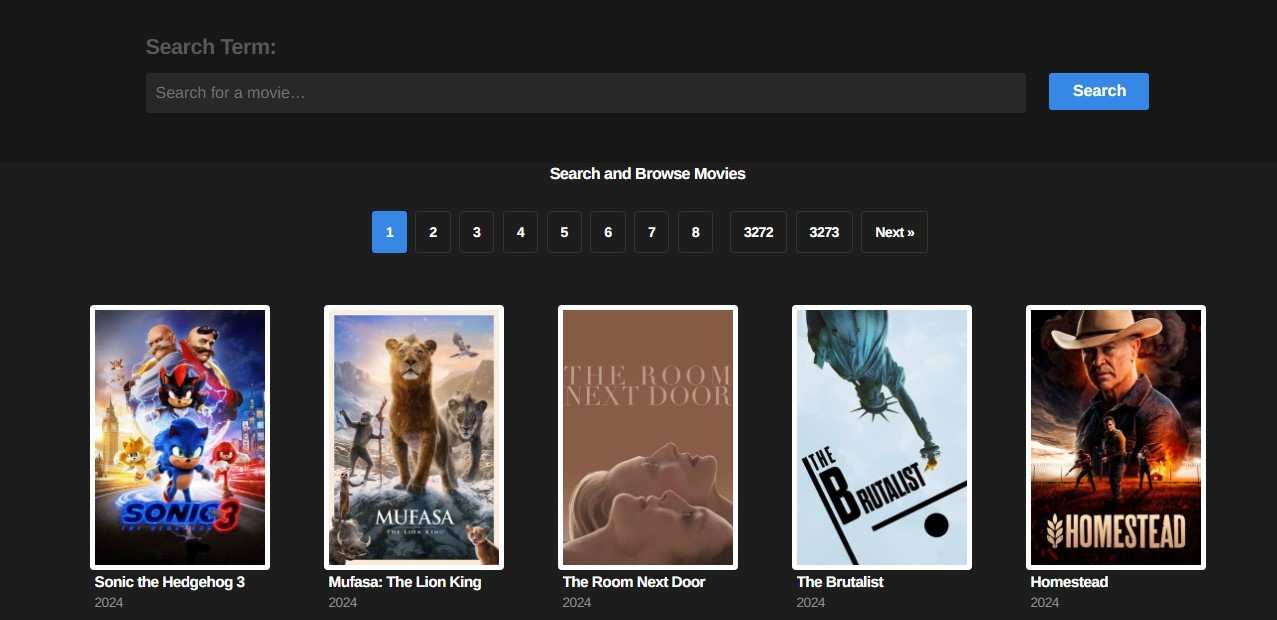1277x620 pixels.
Task: Open last page 3273
Action: pos(824,232)
